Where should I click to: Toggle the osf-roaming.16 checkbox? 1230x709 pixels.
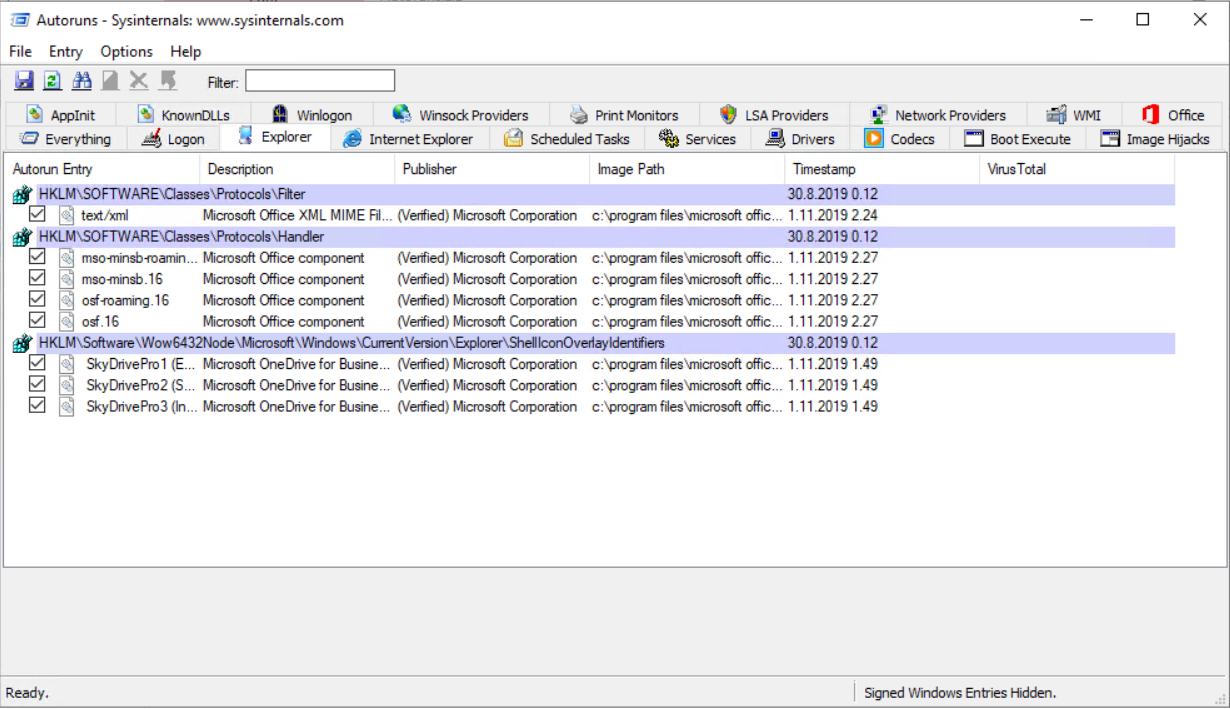(x=37, y=299)
